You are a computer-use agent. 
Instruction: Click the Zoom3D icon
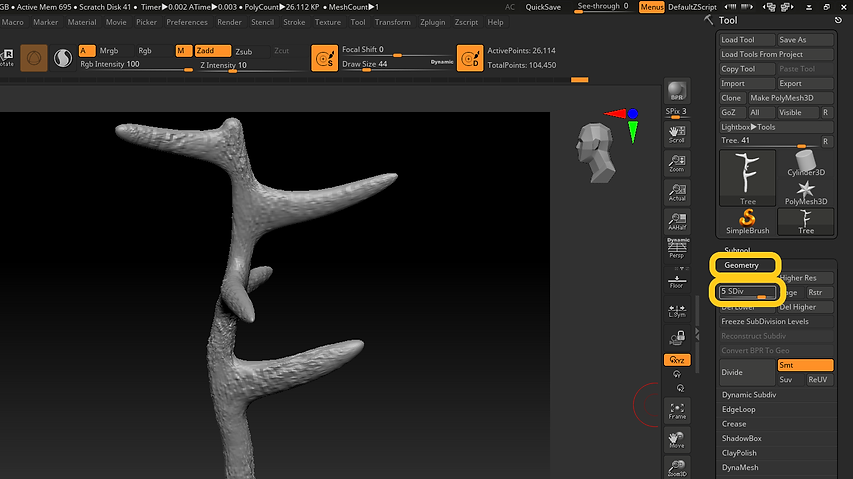tap(677, 468)
